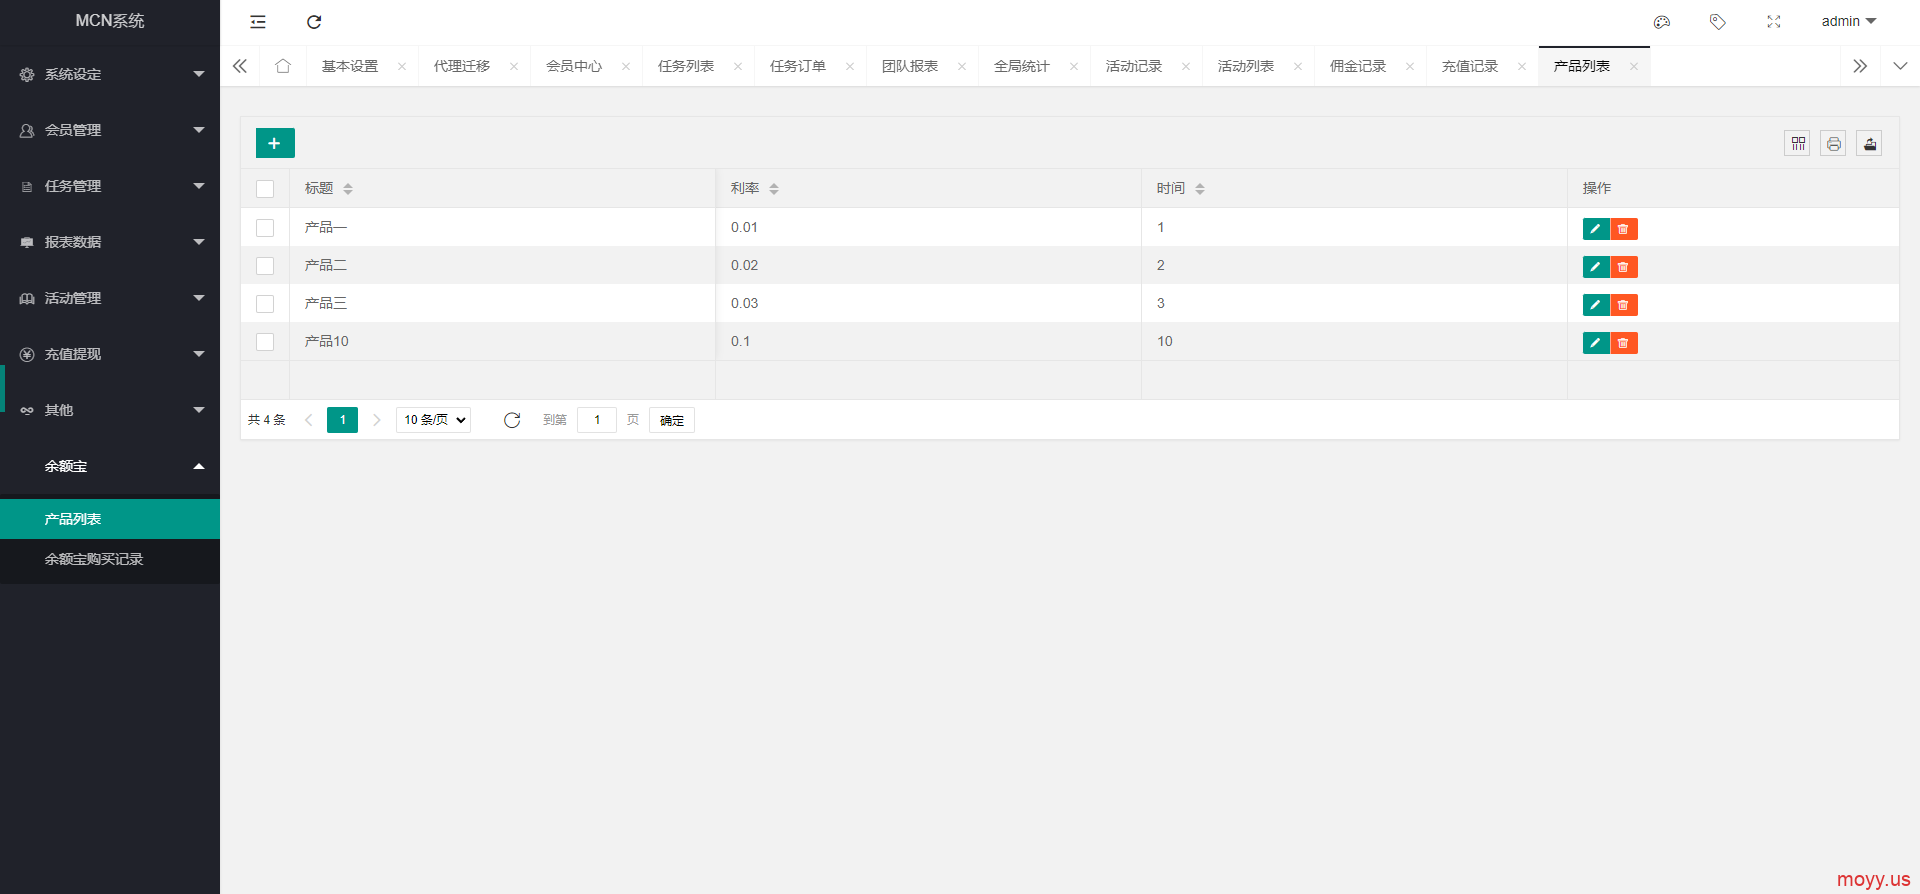Open the tab operations dropdown chevron

(1900, 66)
